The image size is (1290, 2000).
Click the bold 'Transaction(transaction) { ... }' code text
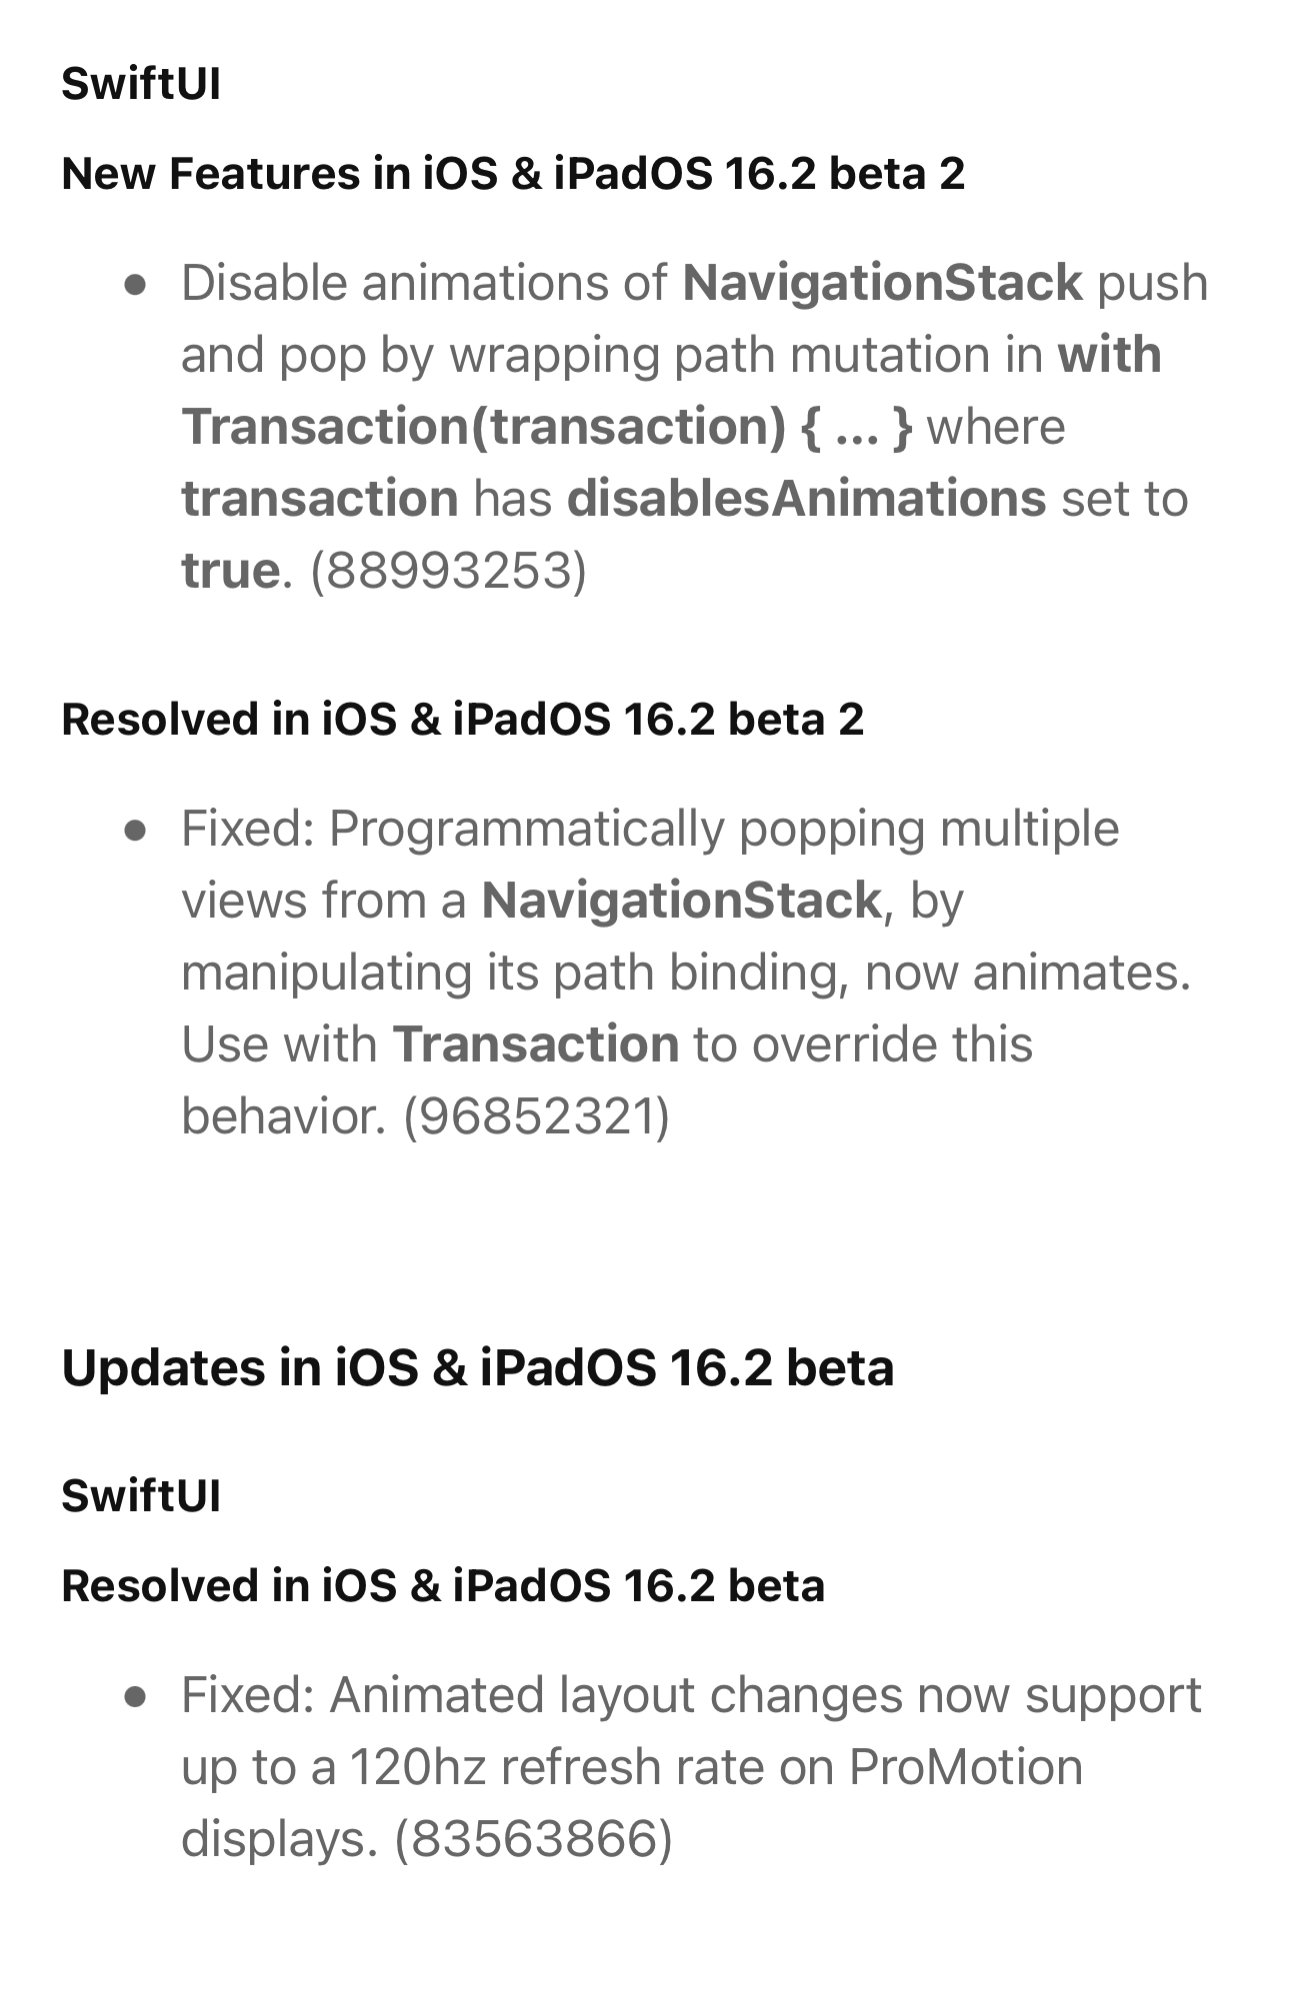[x=547, y=427]
